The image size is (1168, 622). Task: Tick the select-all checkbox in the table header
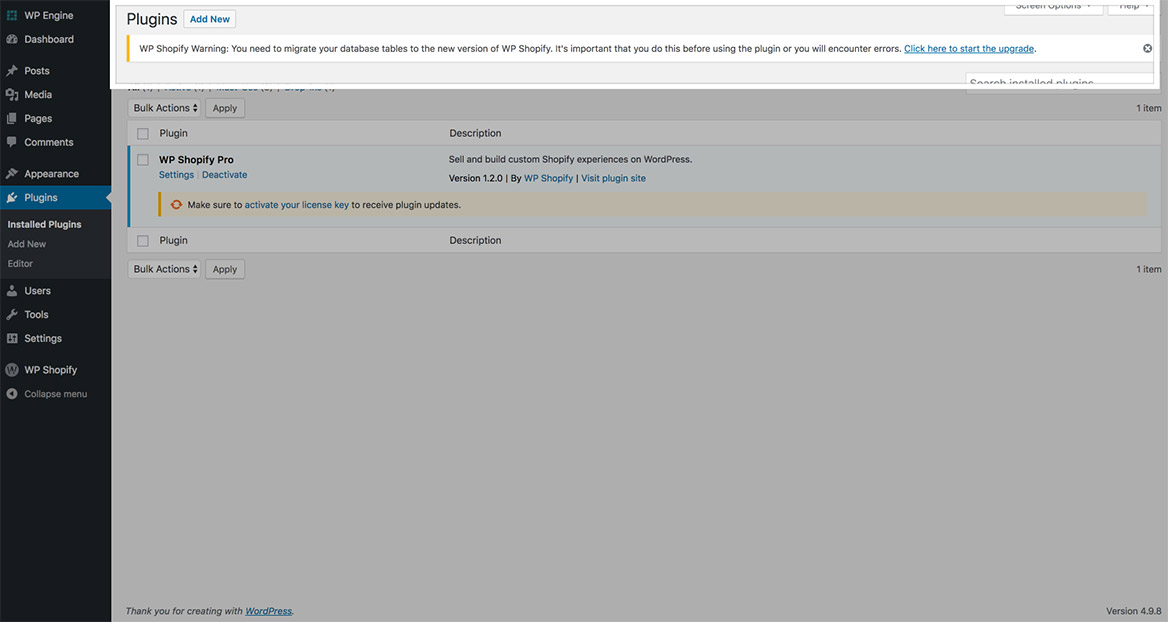click(x=143, y=133)
